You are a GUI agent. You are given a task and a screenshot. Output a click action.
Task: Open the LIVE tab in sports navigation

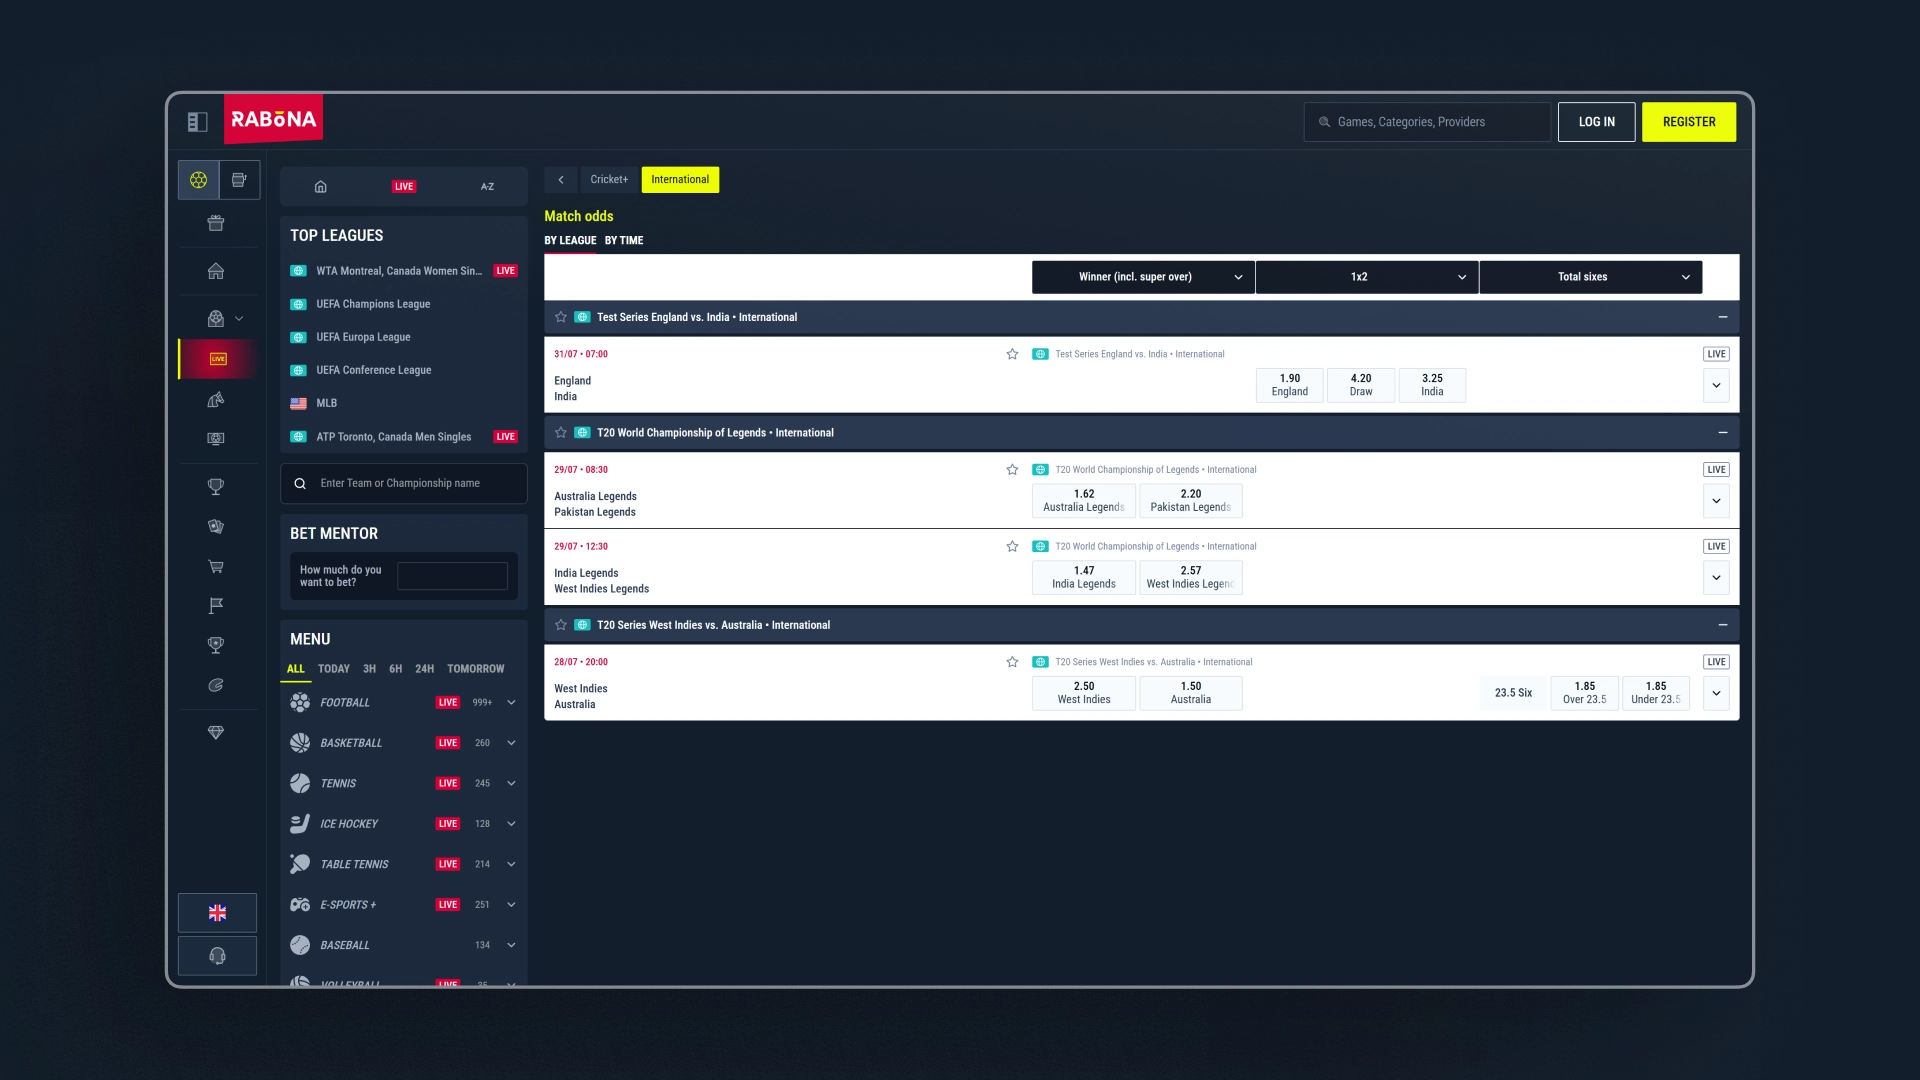tap(404, 187)
